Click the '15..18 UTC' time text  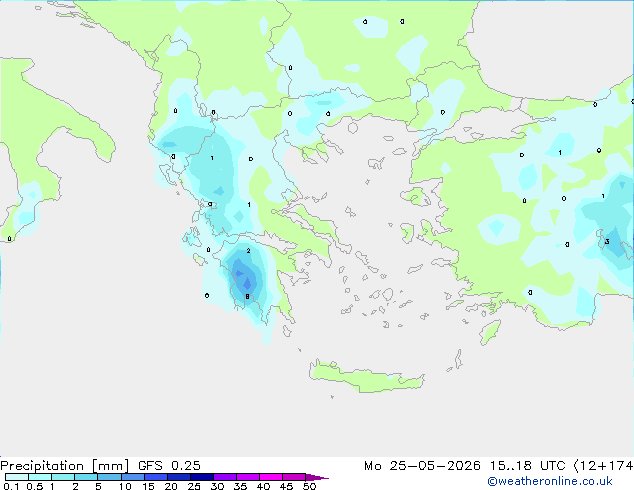[527, 465]
